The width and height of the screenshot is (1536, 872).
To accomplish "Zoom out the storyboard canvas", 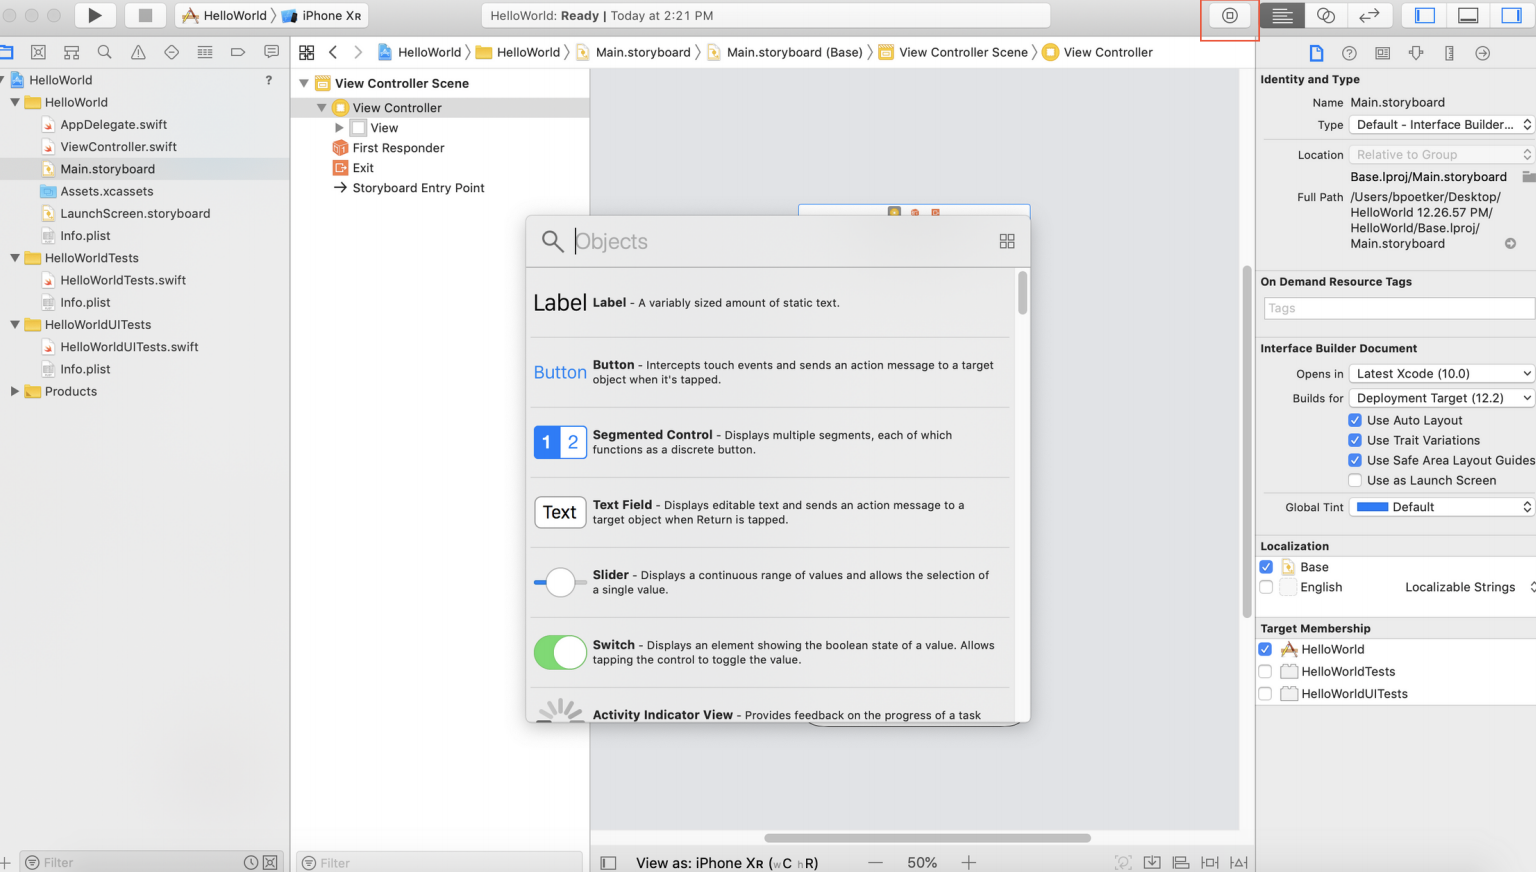I will (x=876, y=862).
